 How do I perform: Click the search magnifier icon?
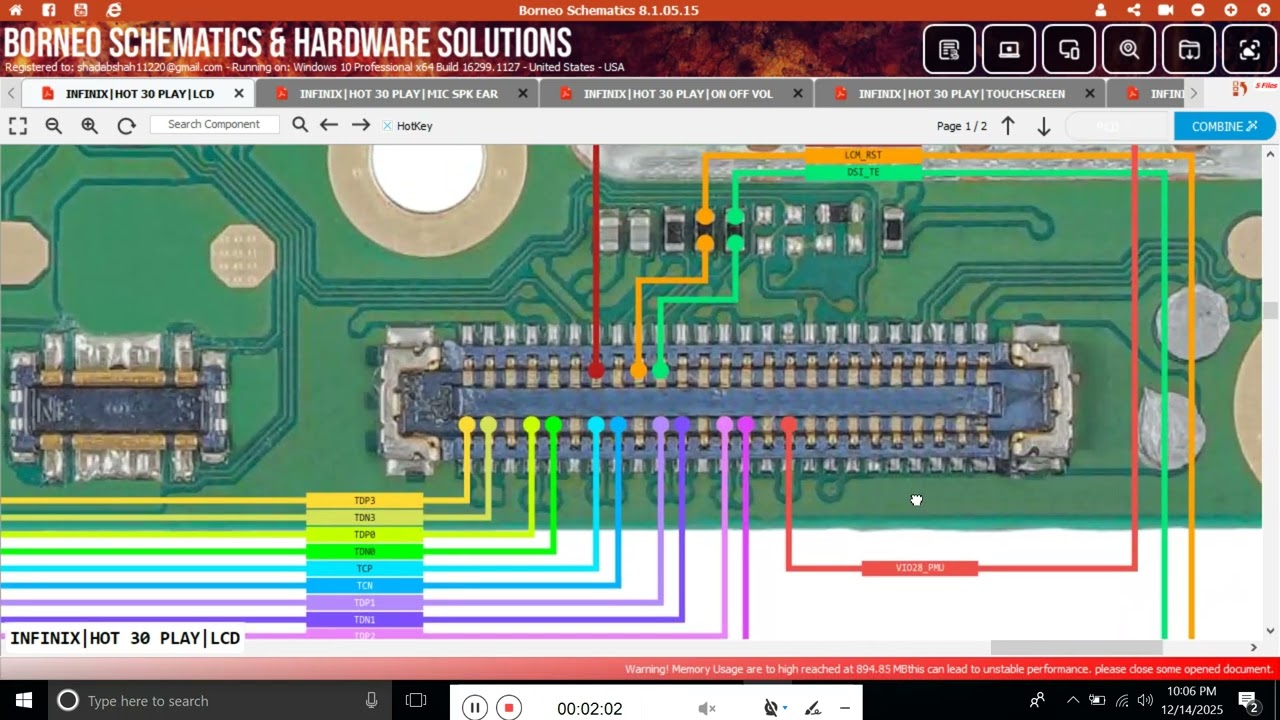tap(300, 125)
